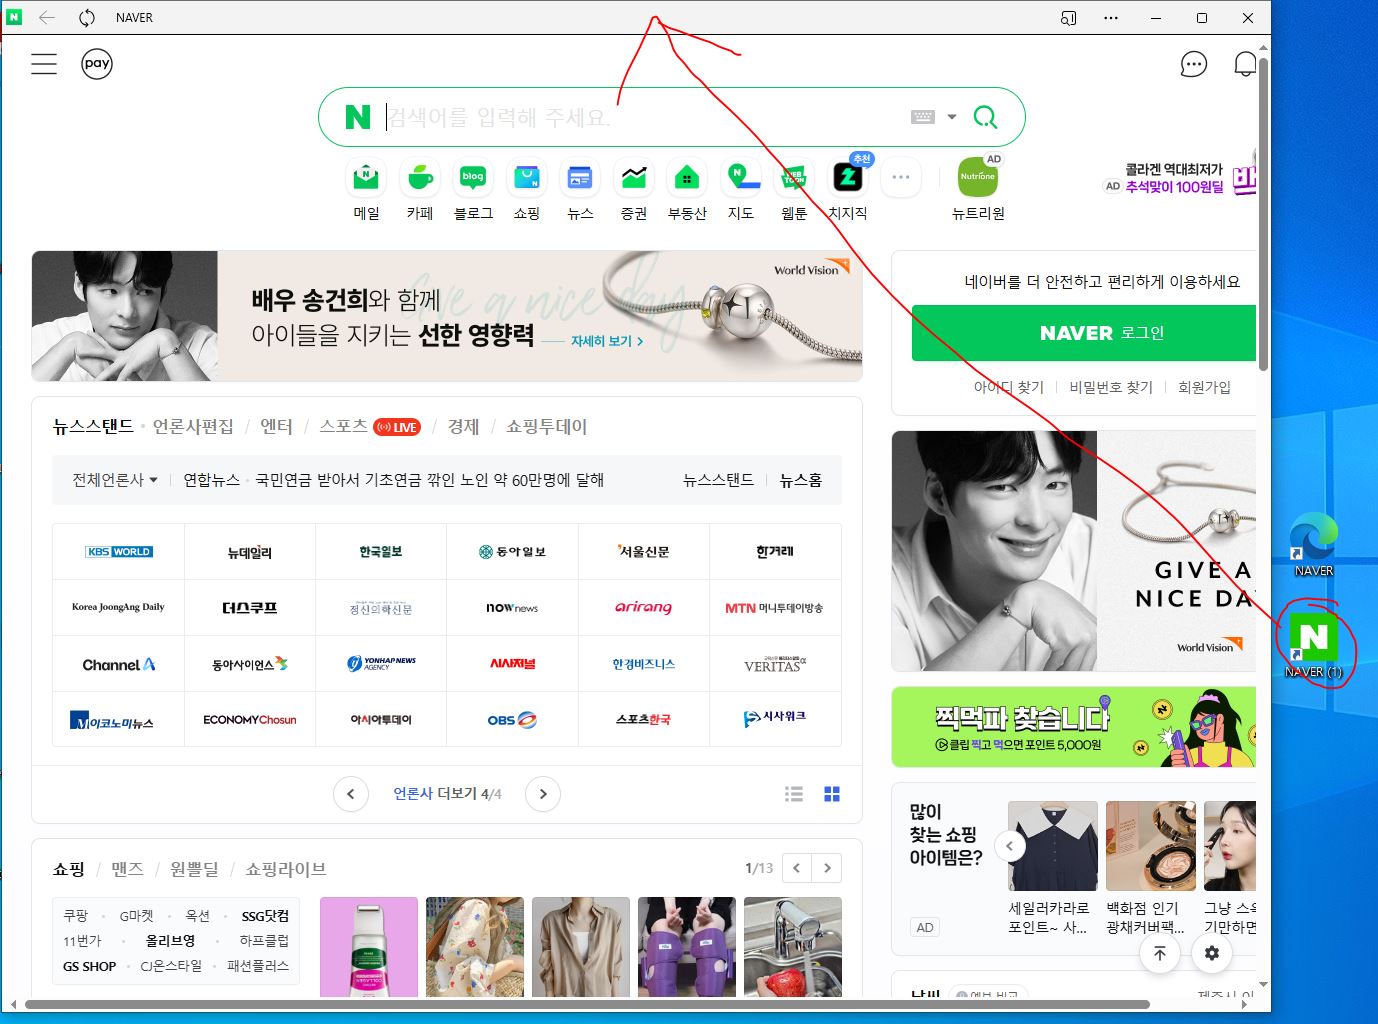The height and width of the screenshot is (1024, 1378).
Task: Open the title bar more options menu
Action: tap(1111, 18)
